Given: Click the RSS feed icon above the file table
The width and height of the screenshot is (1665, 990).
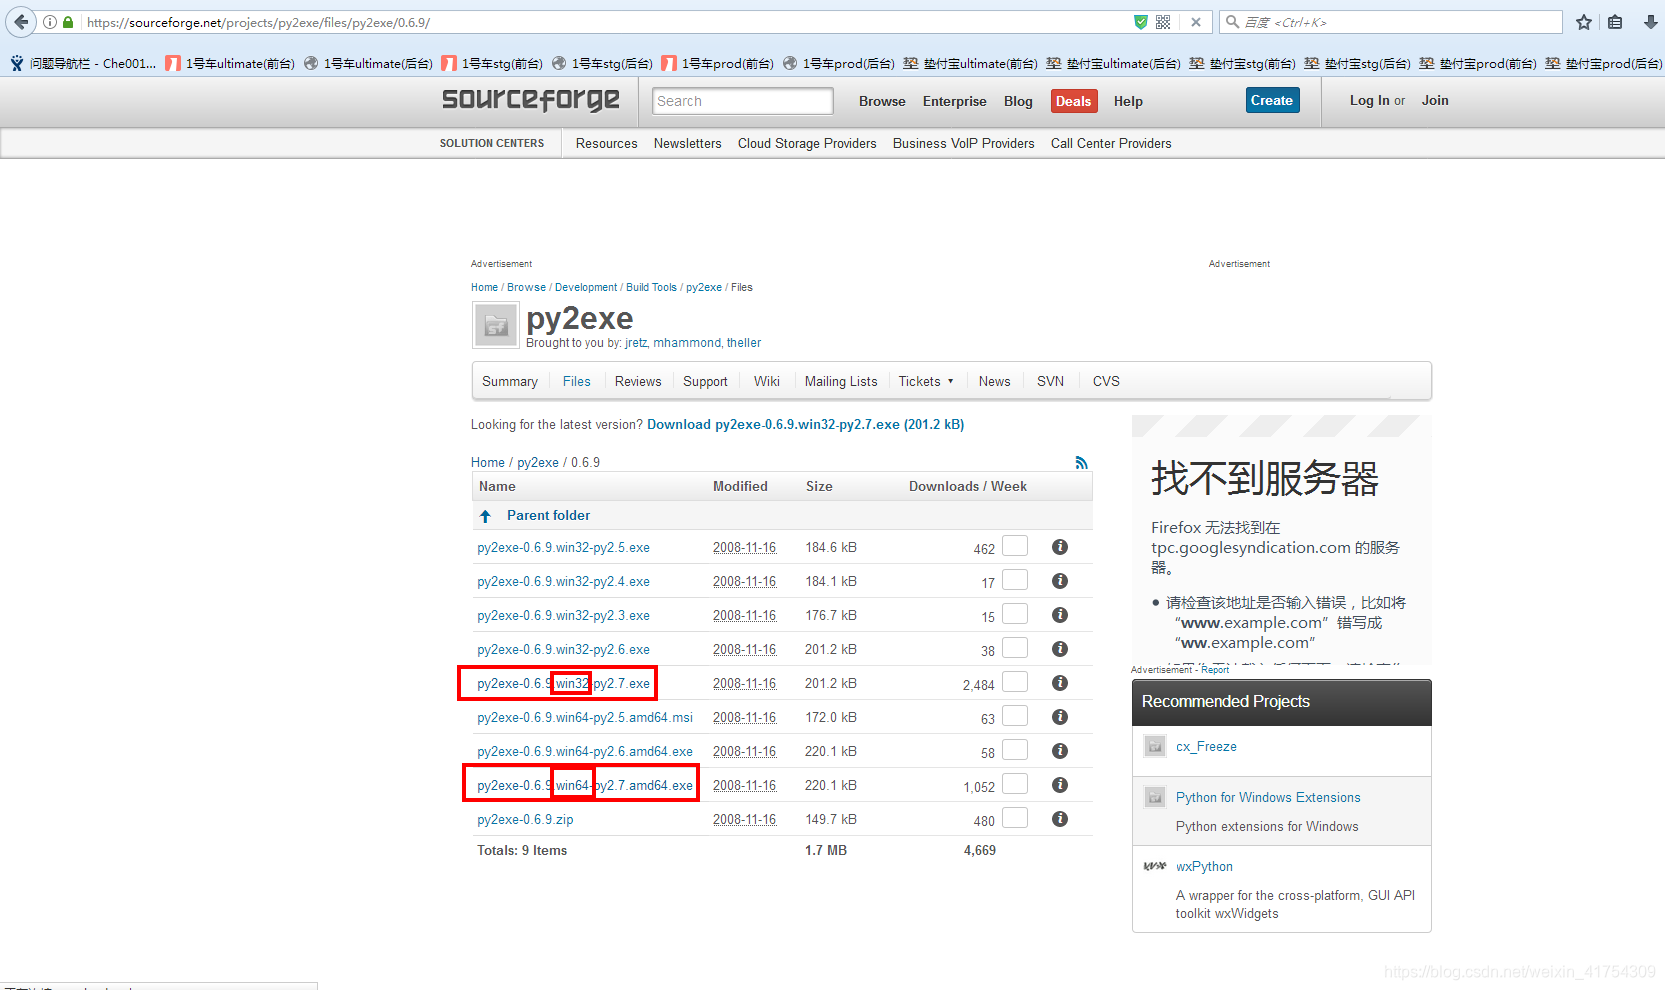Looking at the screenshot, I should coord(1081,462).
